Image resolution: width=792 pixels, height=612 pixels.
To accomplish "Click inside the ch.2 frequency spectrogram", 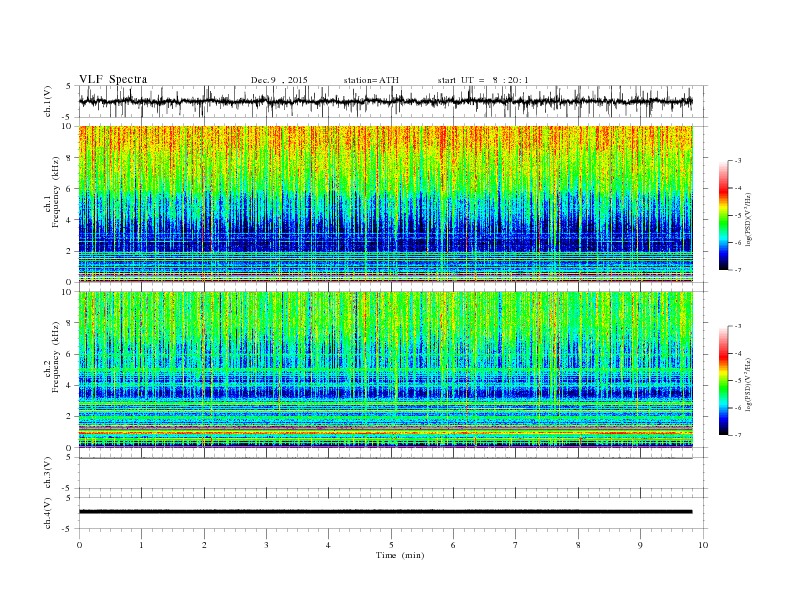I will [386, 370].
